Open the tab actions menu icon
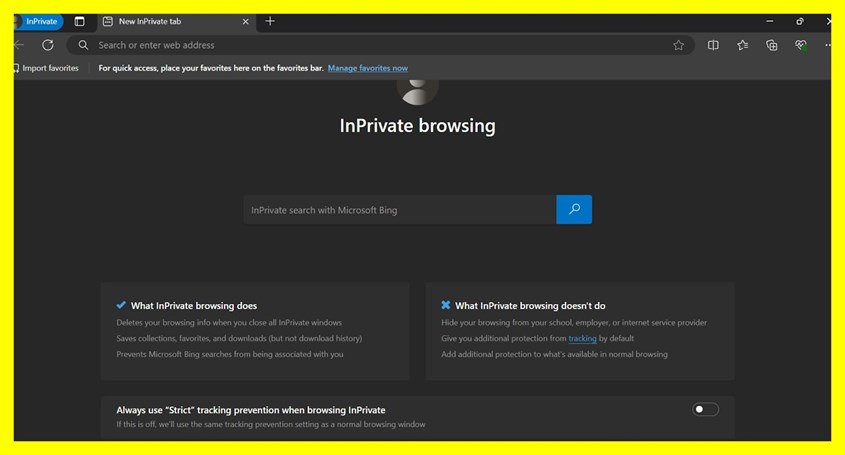Image resolution: width=845 pixels, height=455 pixels. (x=79, y=22)
